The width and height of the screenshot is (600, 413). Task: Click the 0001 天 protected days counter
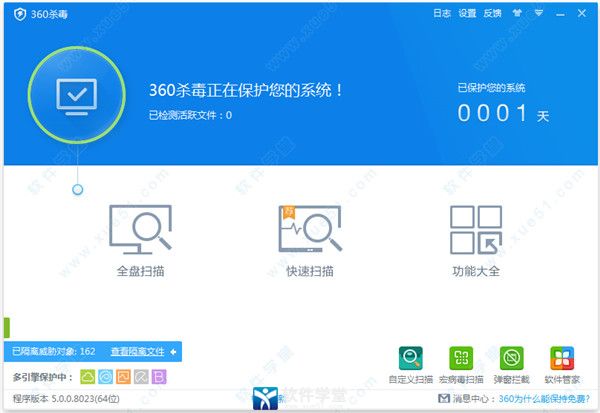coord(503,114)
